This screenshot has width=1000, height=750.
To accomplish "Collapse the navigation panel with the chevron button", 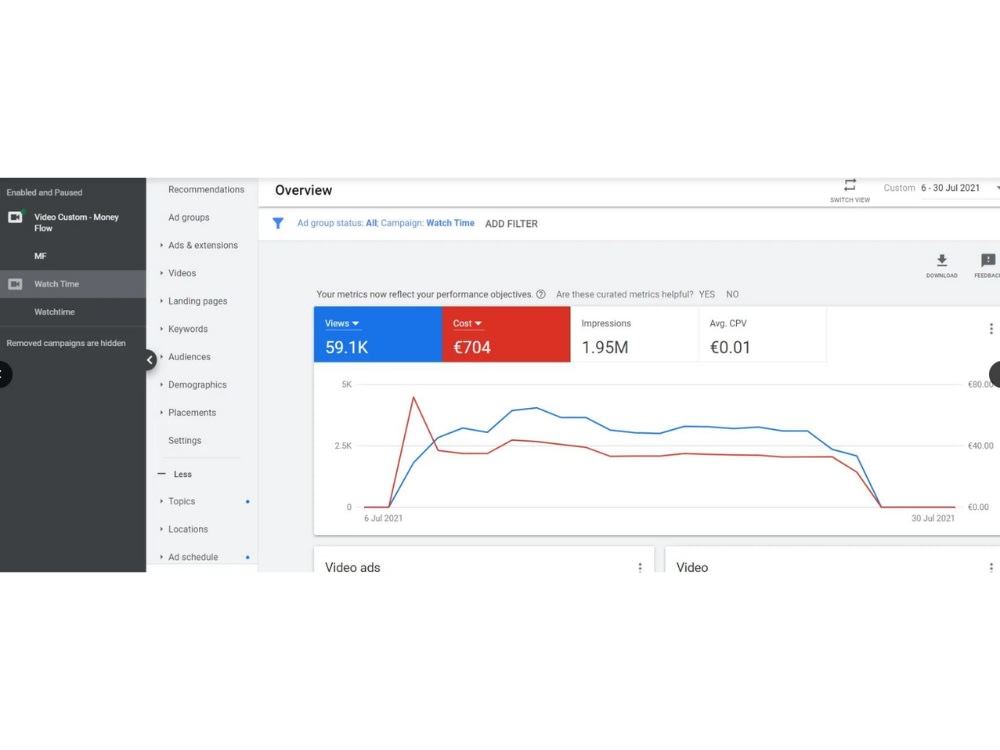I will [150, 360].
